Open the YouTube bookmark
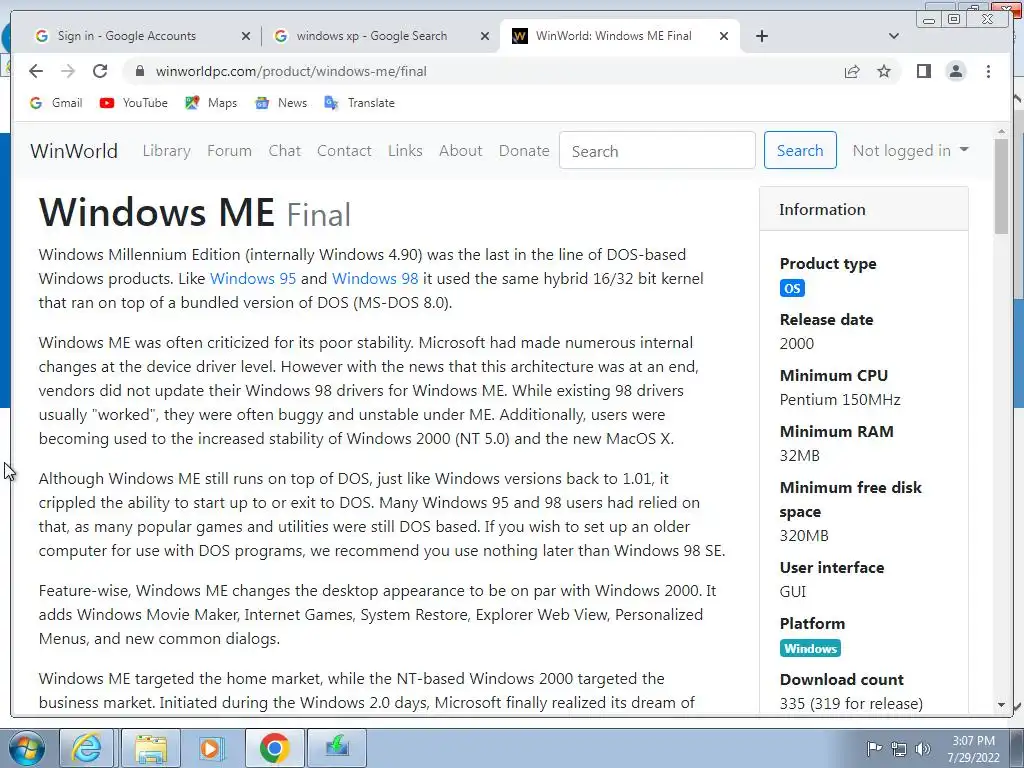The height and width of the screenshot is (768, 1024). coord(134,103)
